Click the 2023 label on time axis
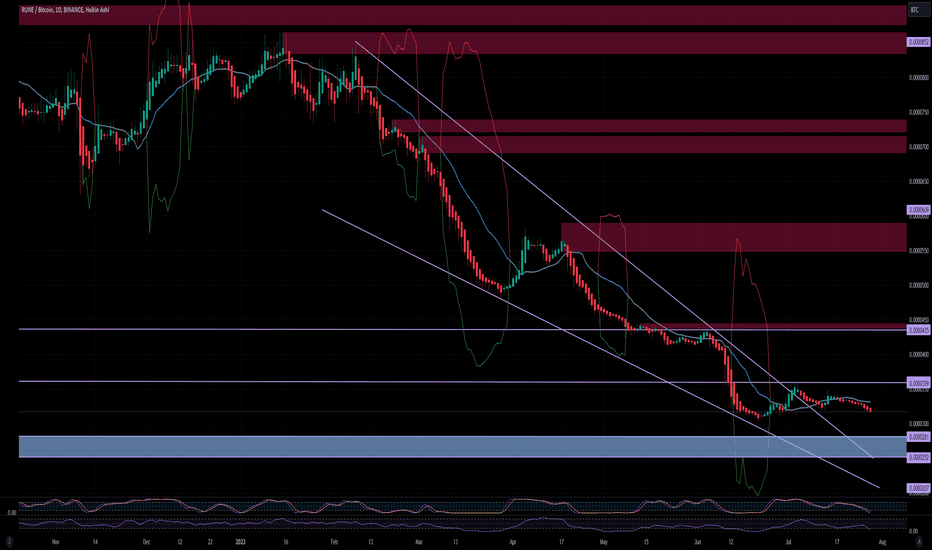Screen dimensions: 932x550 pos(240,542)
